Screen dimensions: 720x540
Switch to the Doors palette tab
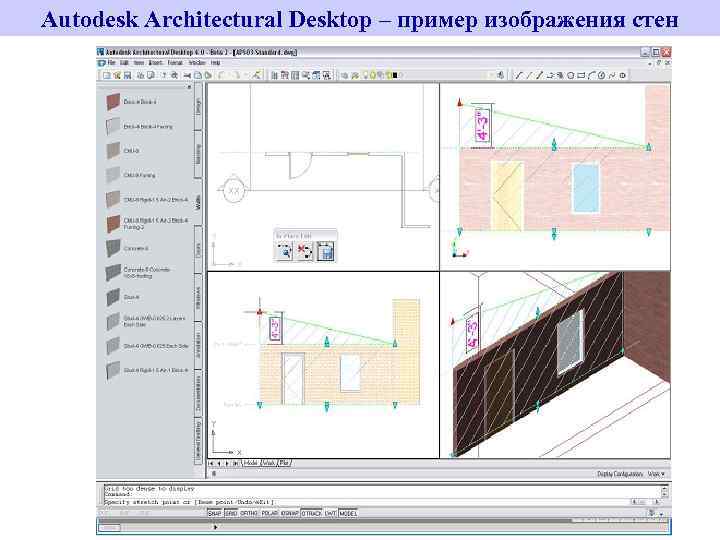click(198, 250)
